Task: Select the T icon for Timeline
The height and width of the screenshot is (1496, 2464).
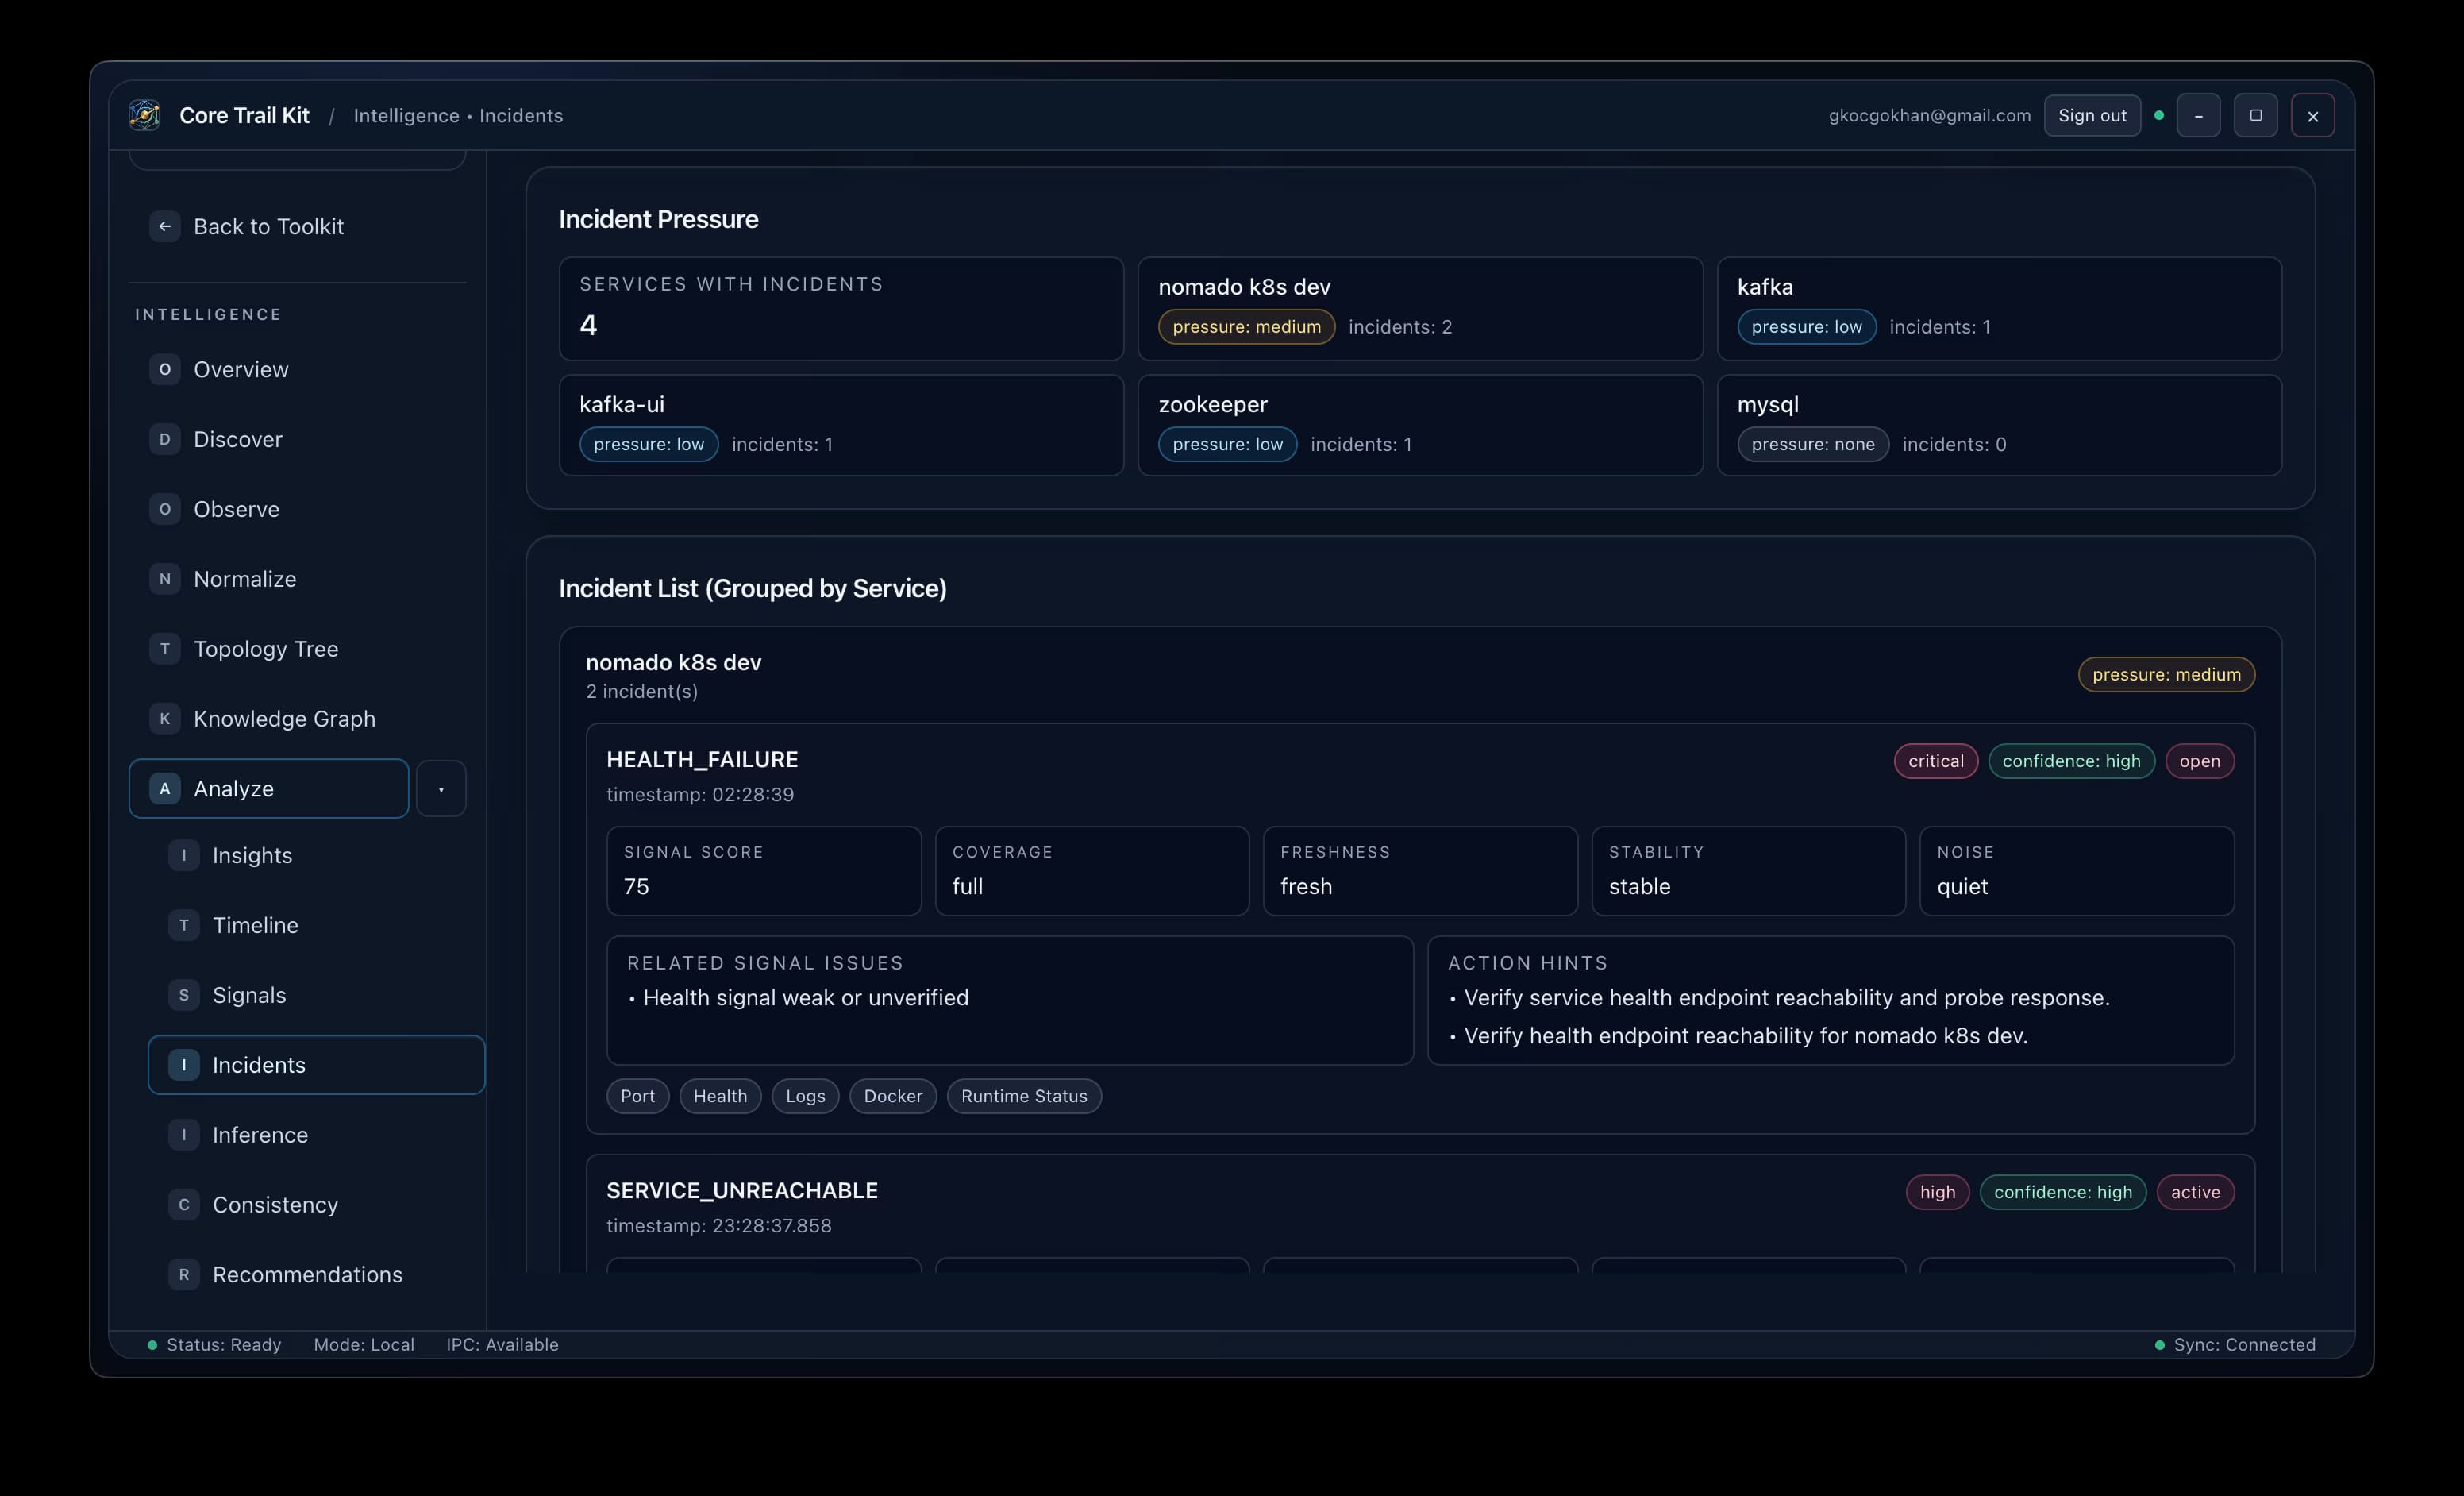Action: [x=184, y=925]
